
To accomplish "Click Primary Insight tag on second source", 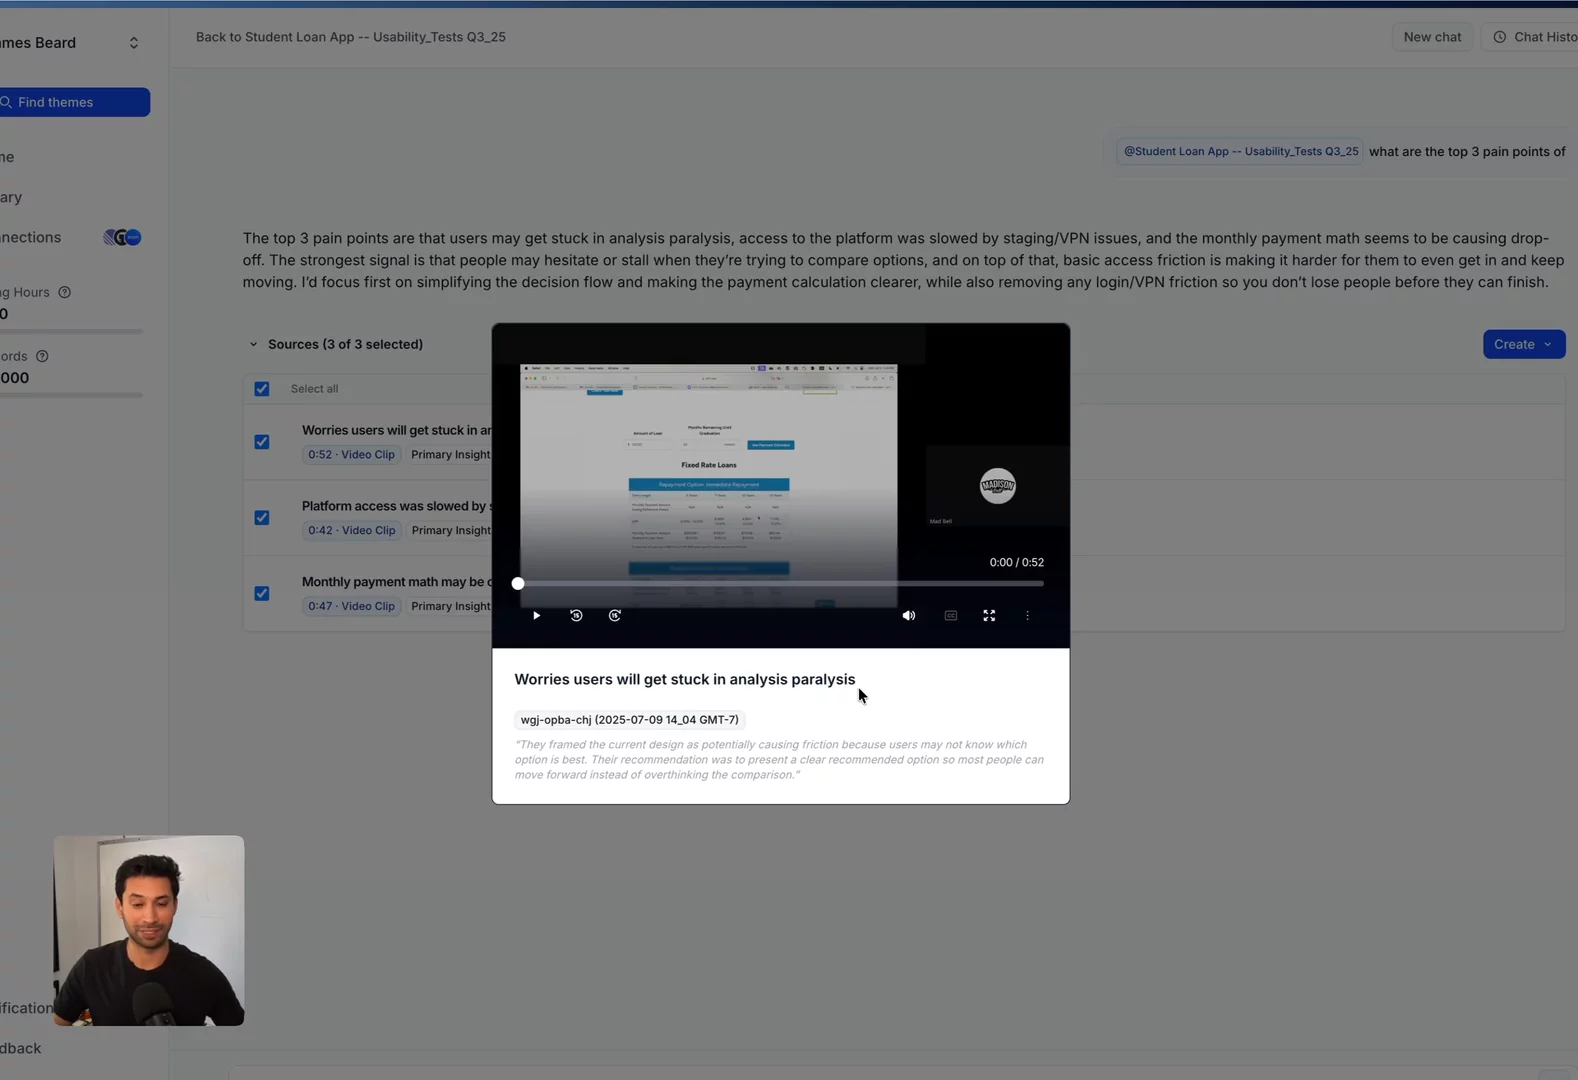I will [449, 531].
